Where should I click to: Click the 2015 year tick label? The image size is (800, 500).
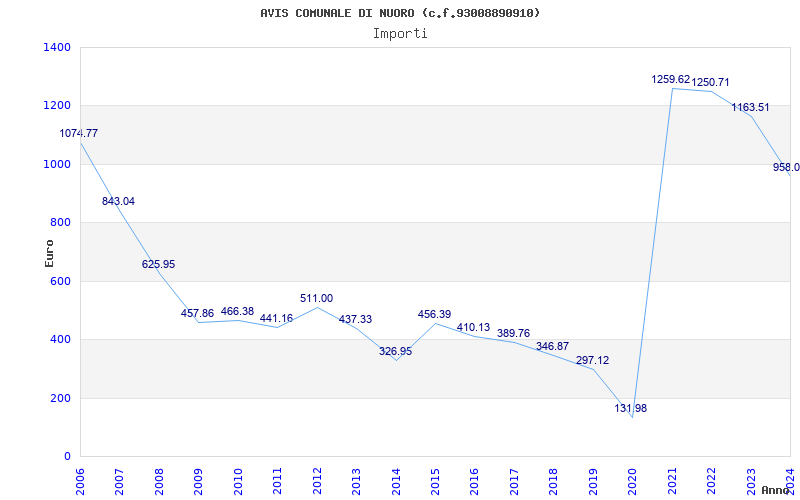pyautogui.click(x=435, y=480)
